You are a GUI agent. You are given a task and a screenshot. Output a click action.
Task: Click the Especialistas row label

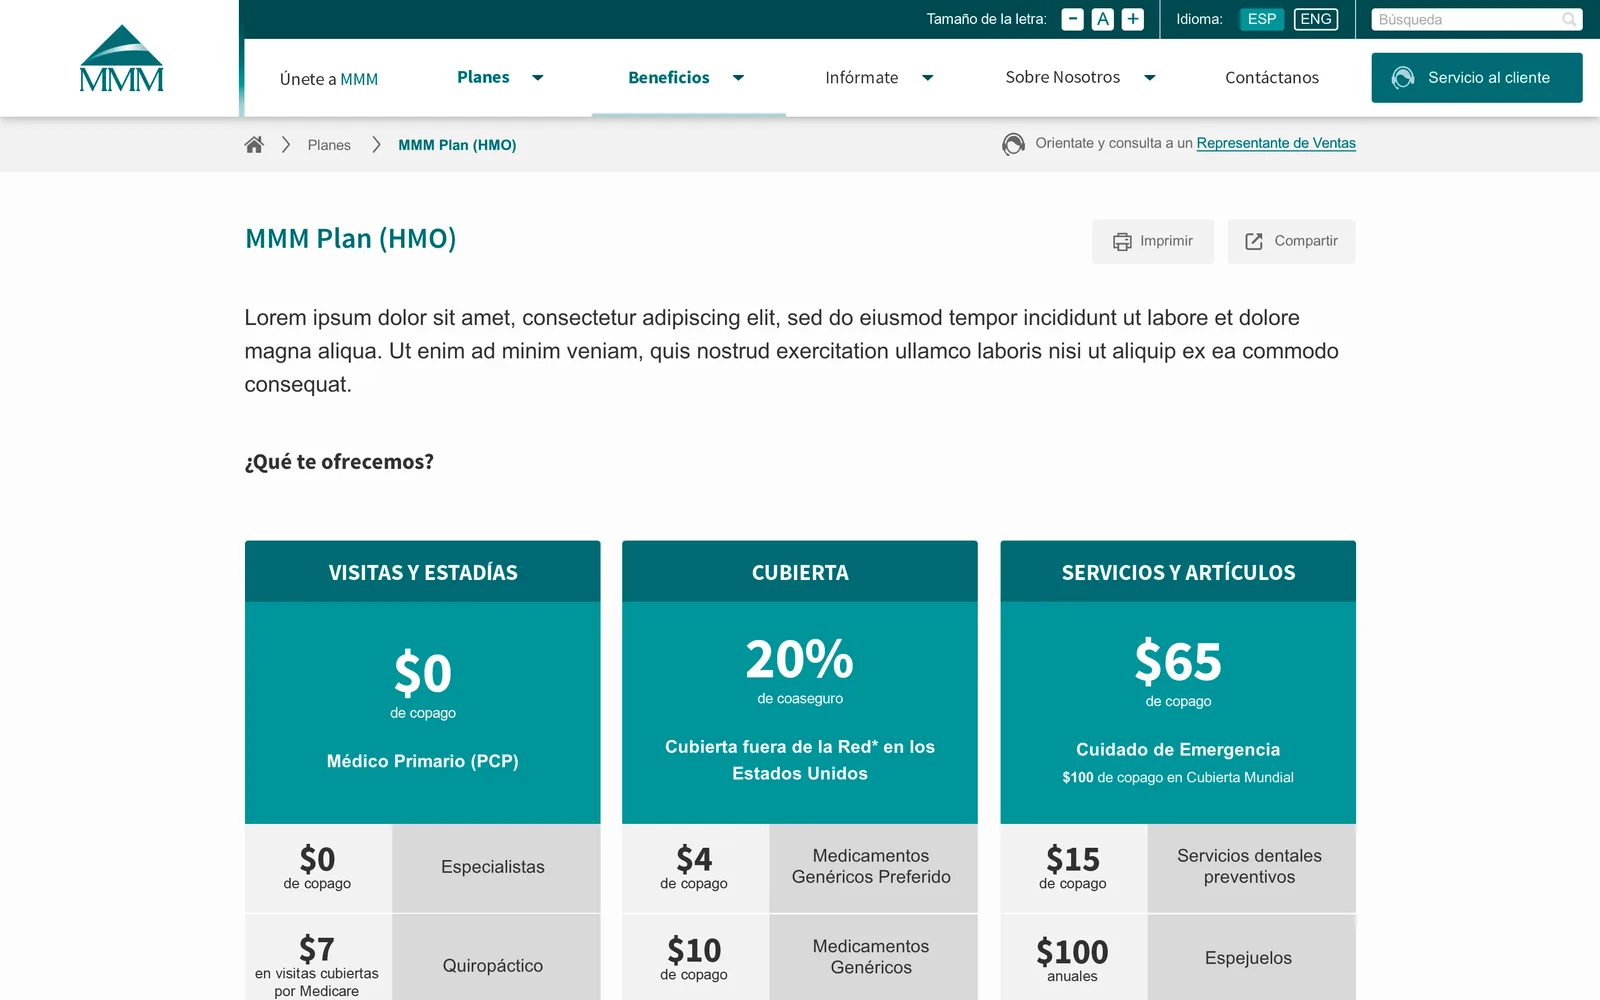coord(493,867)
